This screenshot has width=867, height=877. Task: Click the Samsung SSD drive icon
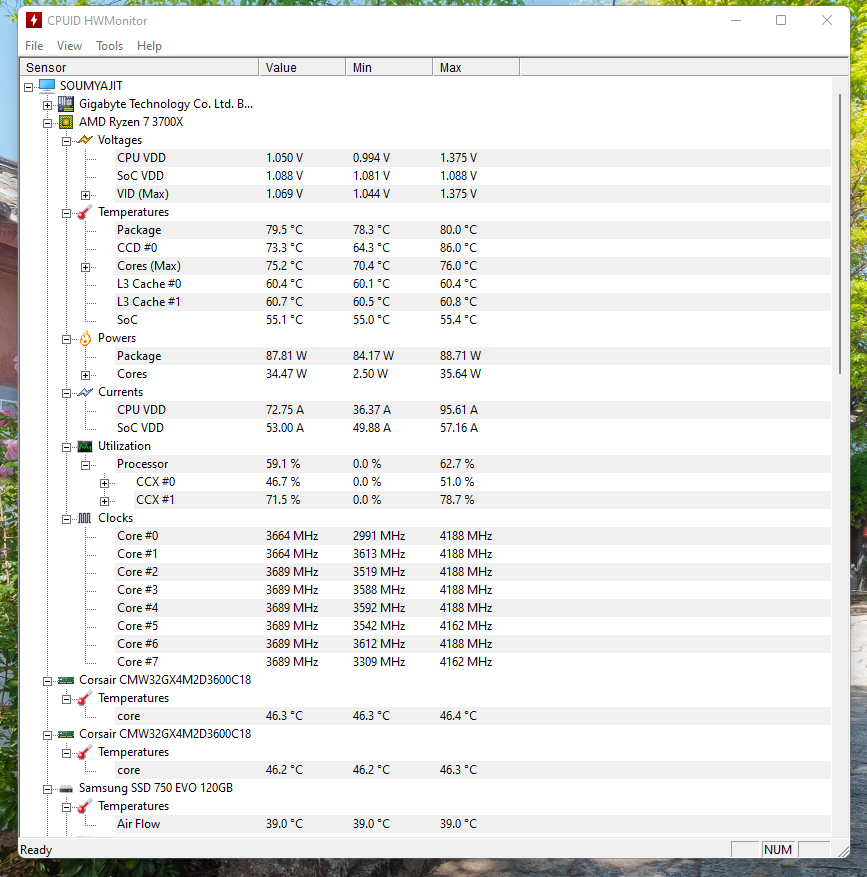(66, 789)
